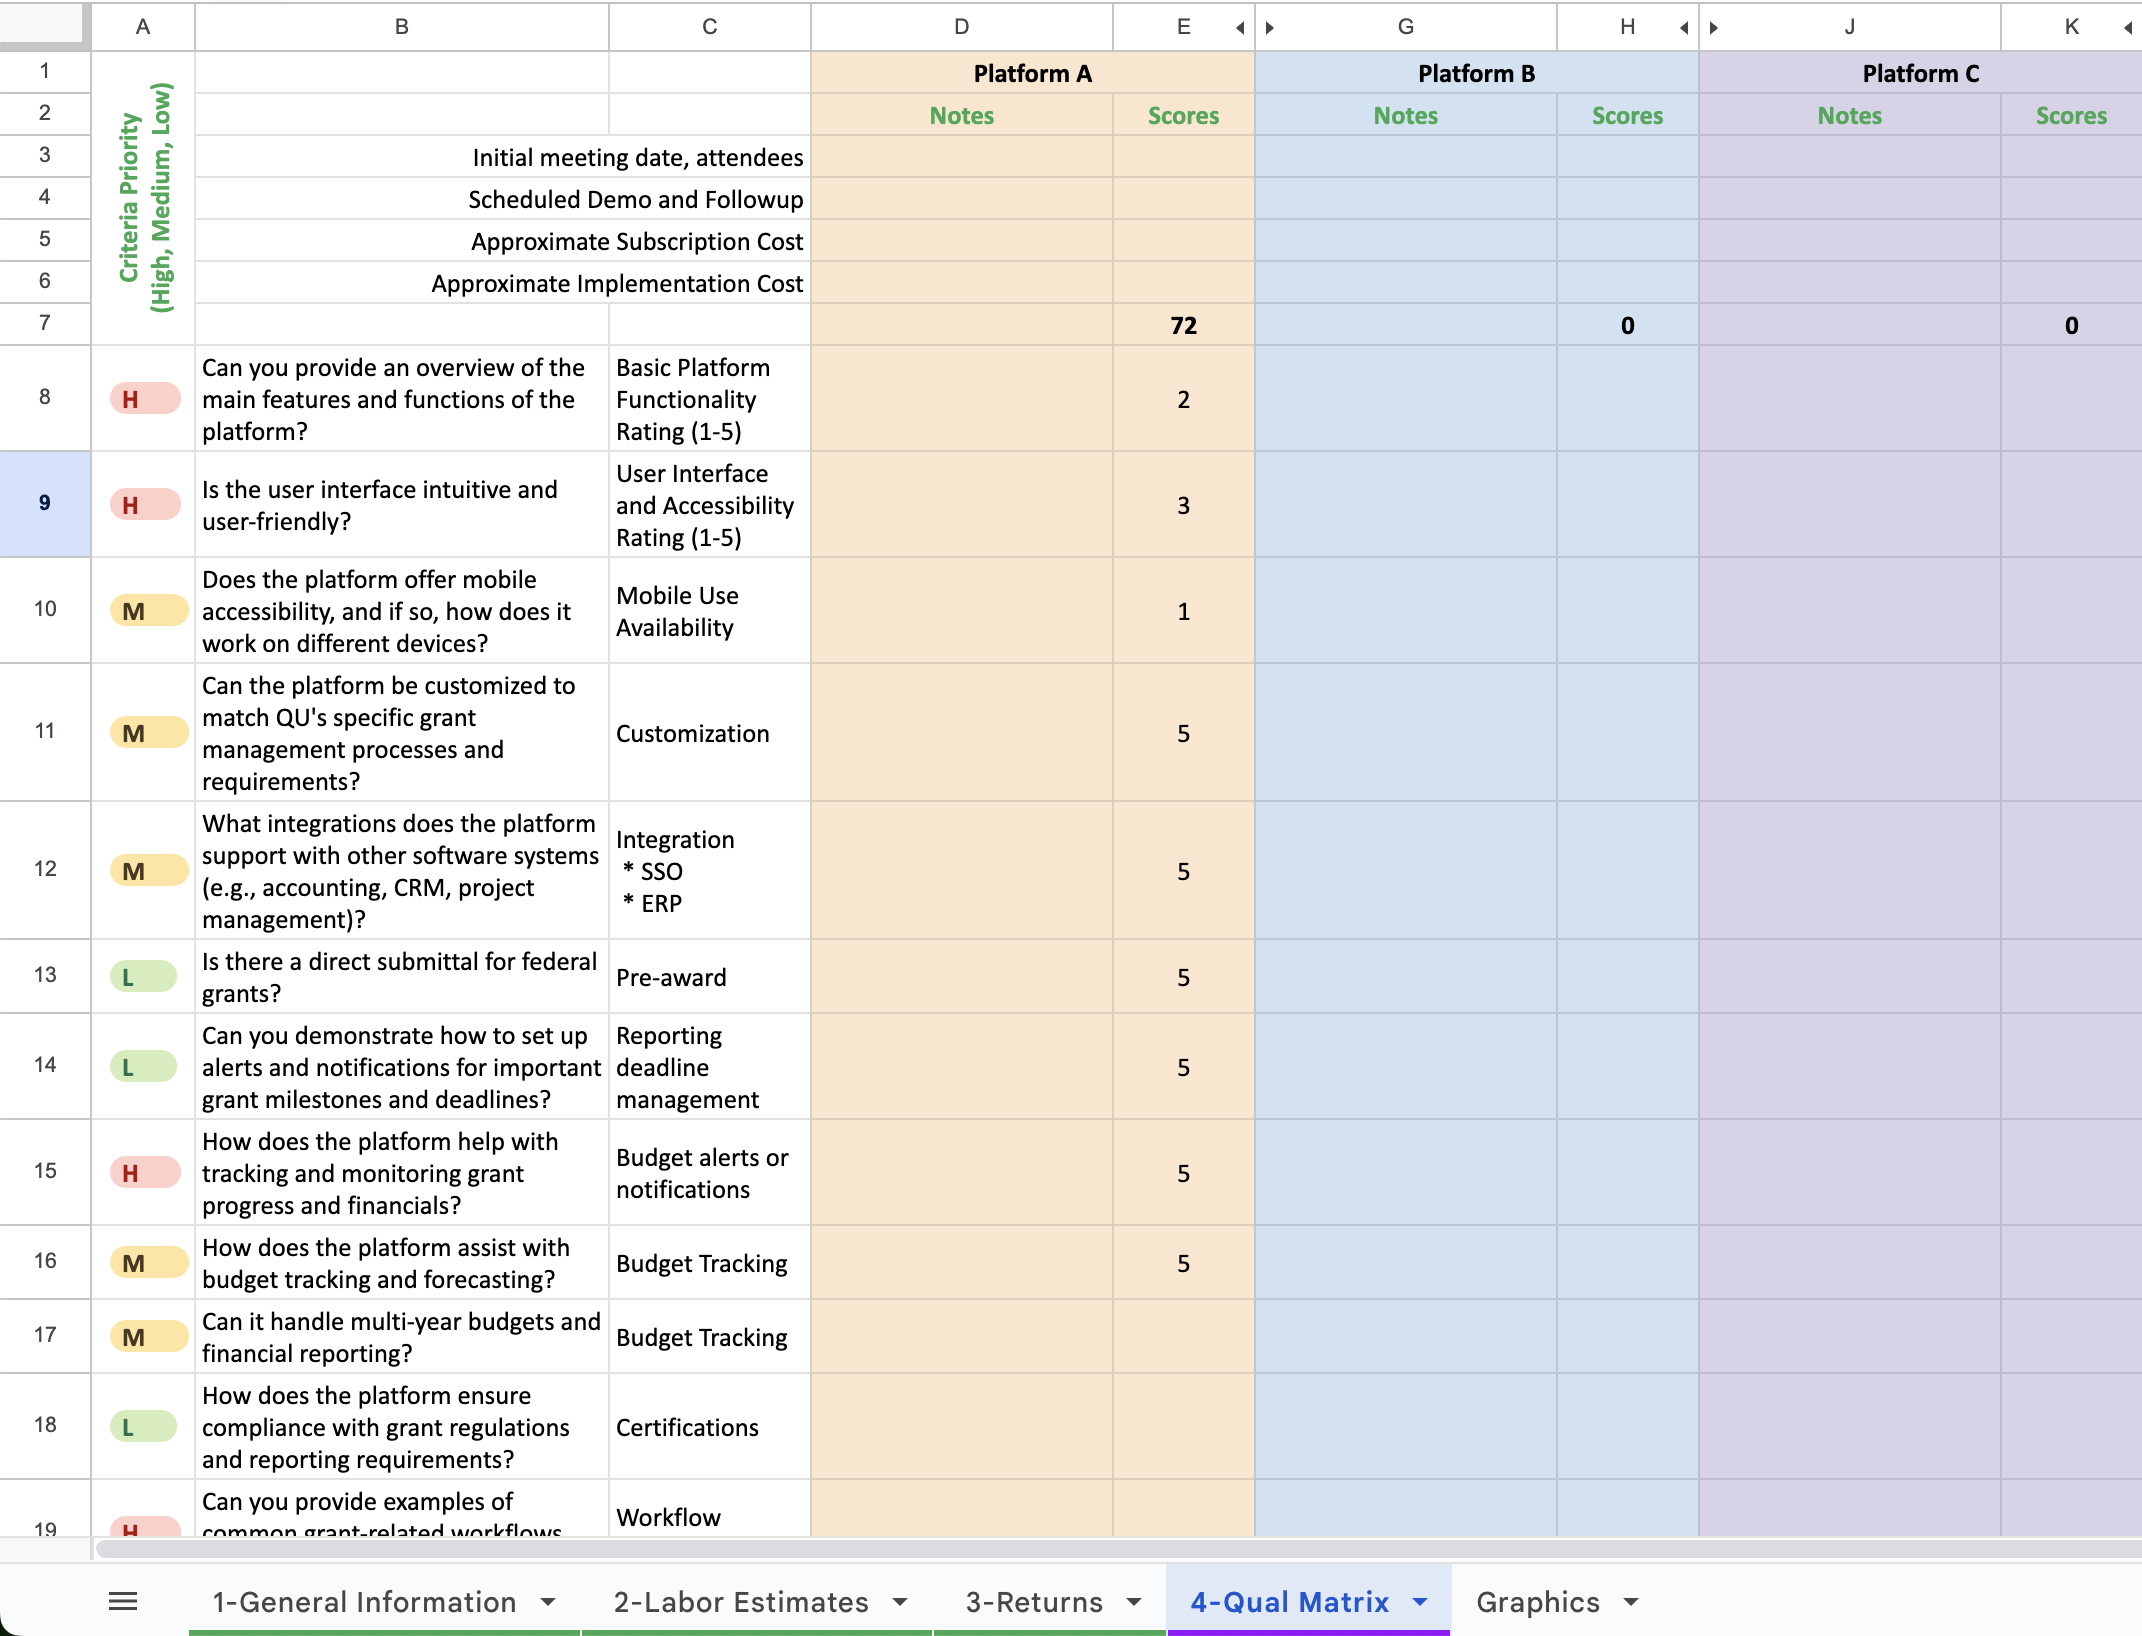The width and height of the screenshot is (2142, 1636).
Task: Select Platform A total score 72
Action: click(x=1184, y=325)
